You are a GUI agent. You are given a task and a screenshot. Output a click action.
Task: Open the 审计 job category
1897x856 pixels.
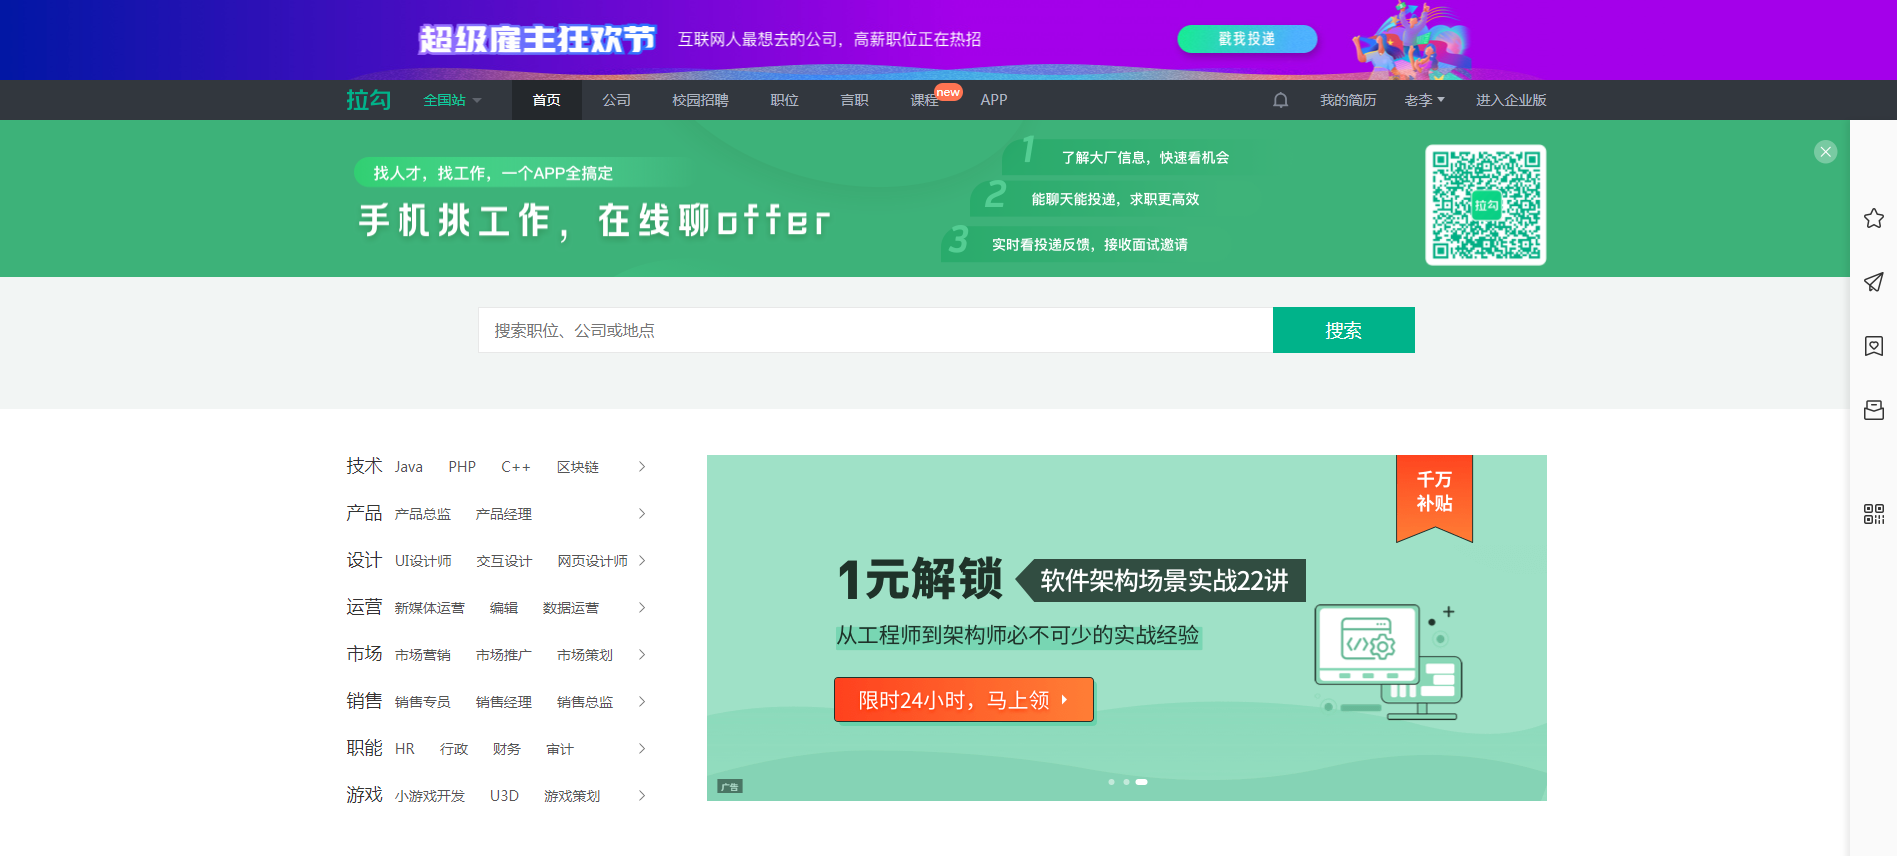560,749
